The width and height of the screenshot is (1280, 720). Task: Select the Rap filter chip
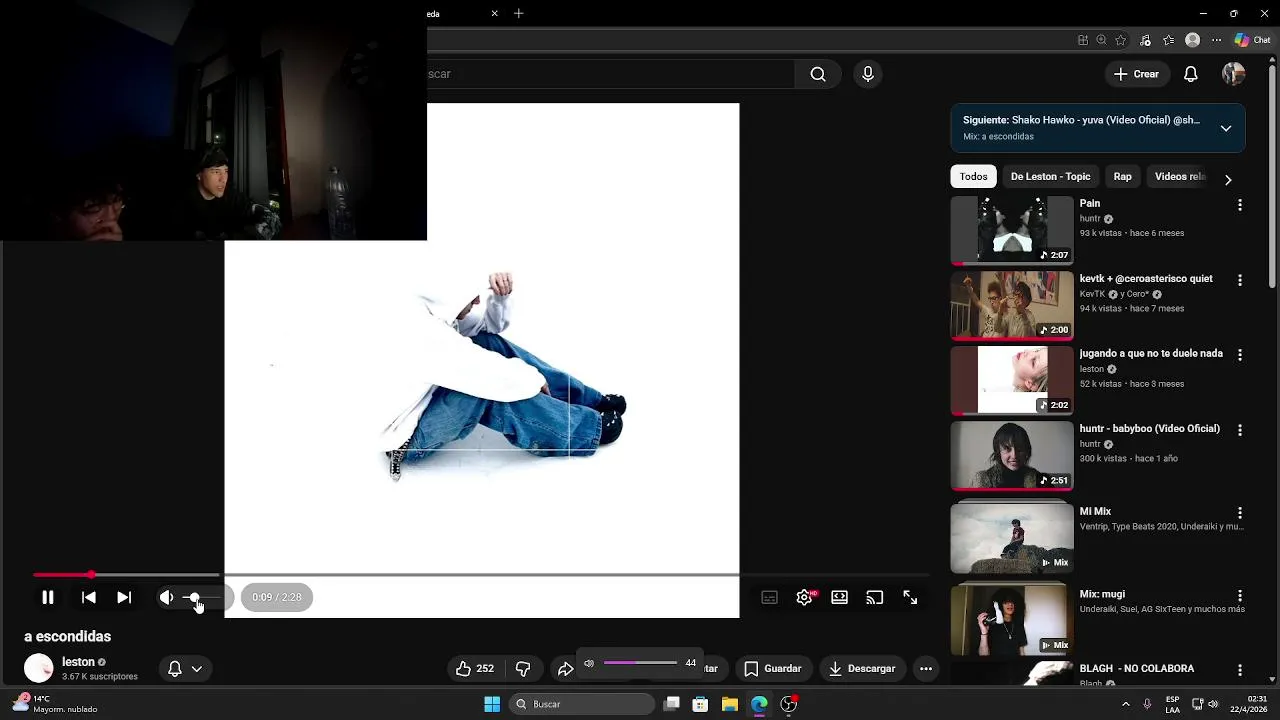tap(1123, 177)
